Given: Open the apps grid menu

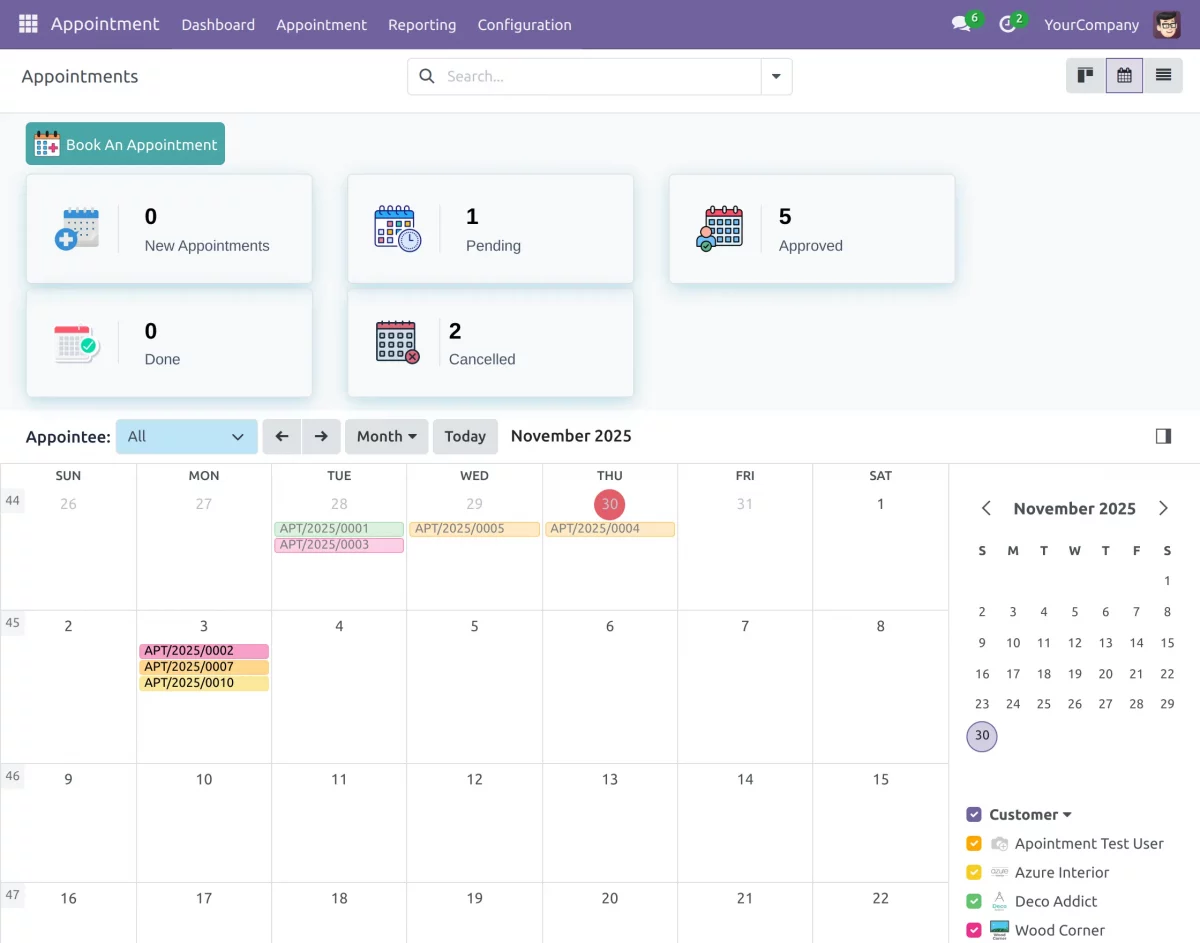Looking at the screenshot, I should [x=27, y=23].
